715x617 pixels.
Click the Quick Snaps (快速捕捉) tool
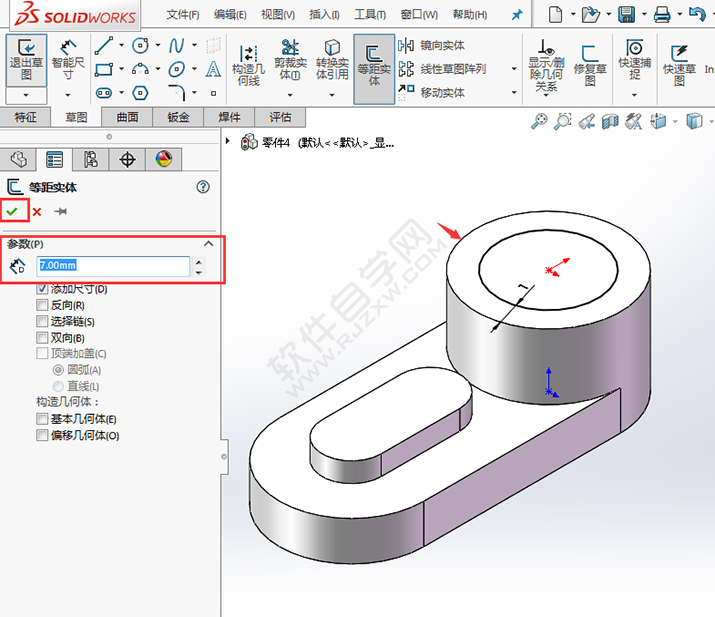point(634,59)
